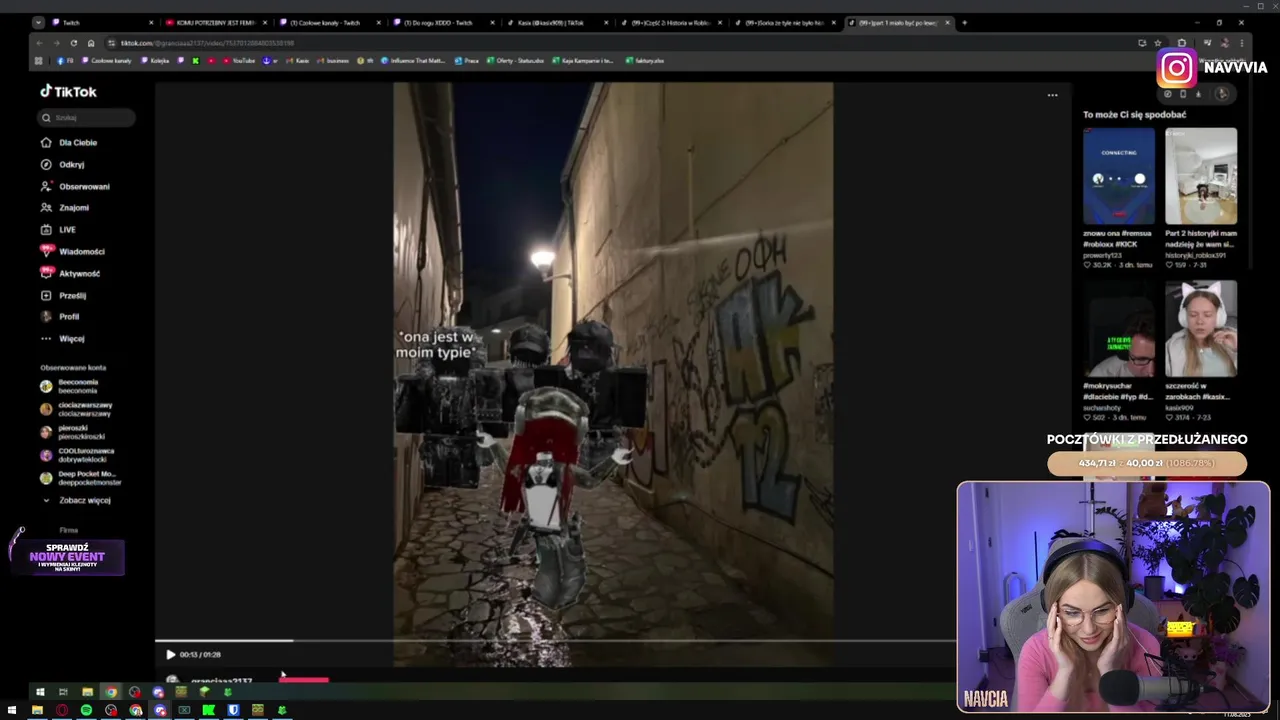Open Czołowe kanały bookmark
1280x720 pixels.
(106, 60)
